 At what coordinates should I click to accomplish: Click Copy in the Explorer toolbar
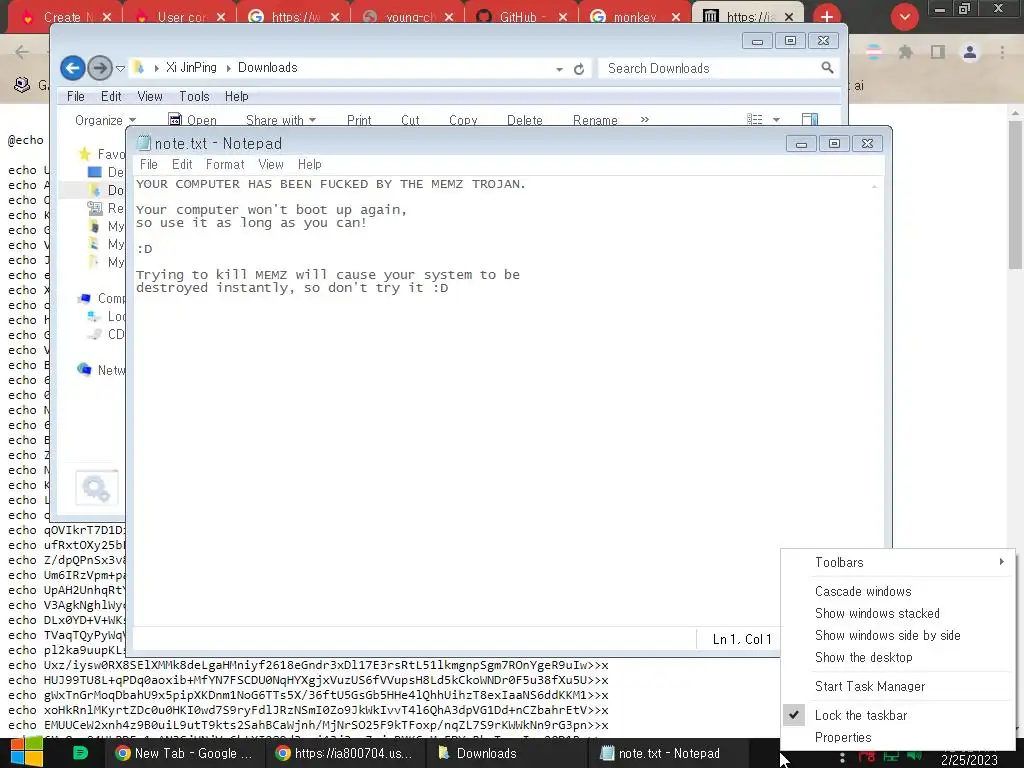[463, 120]
